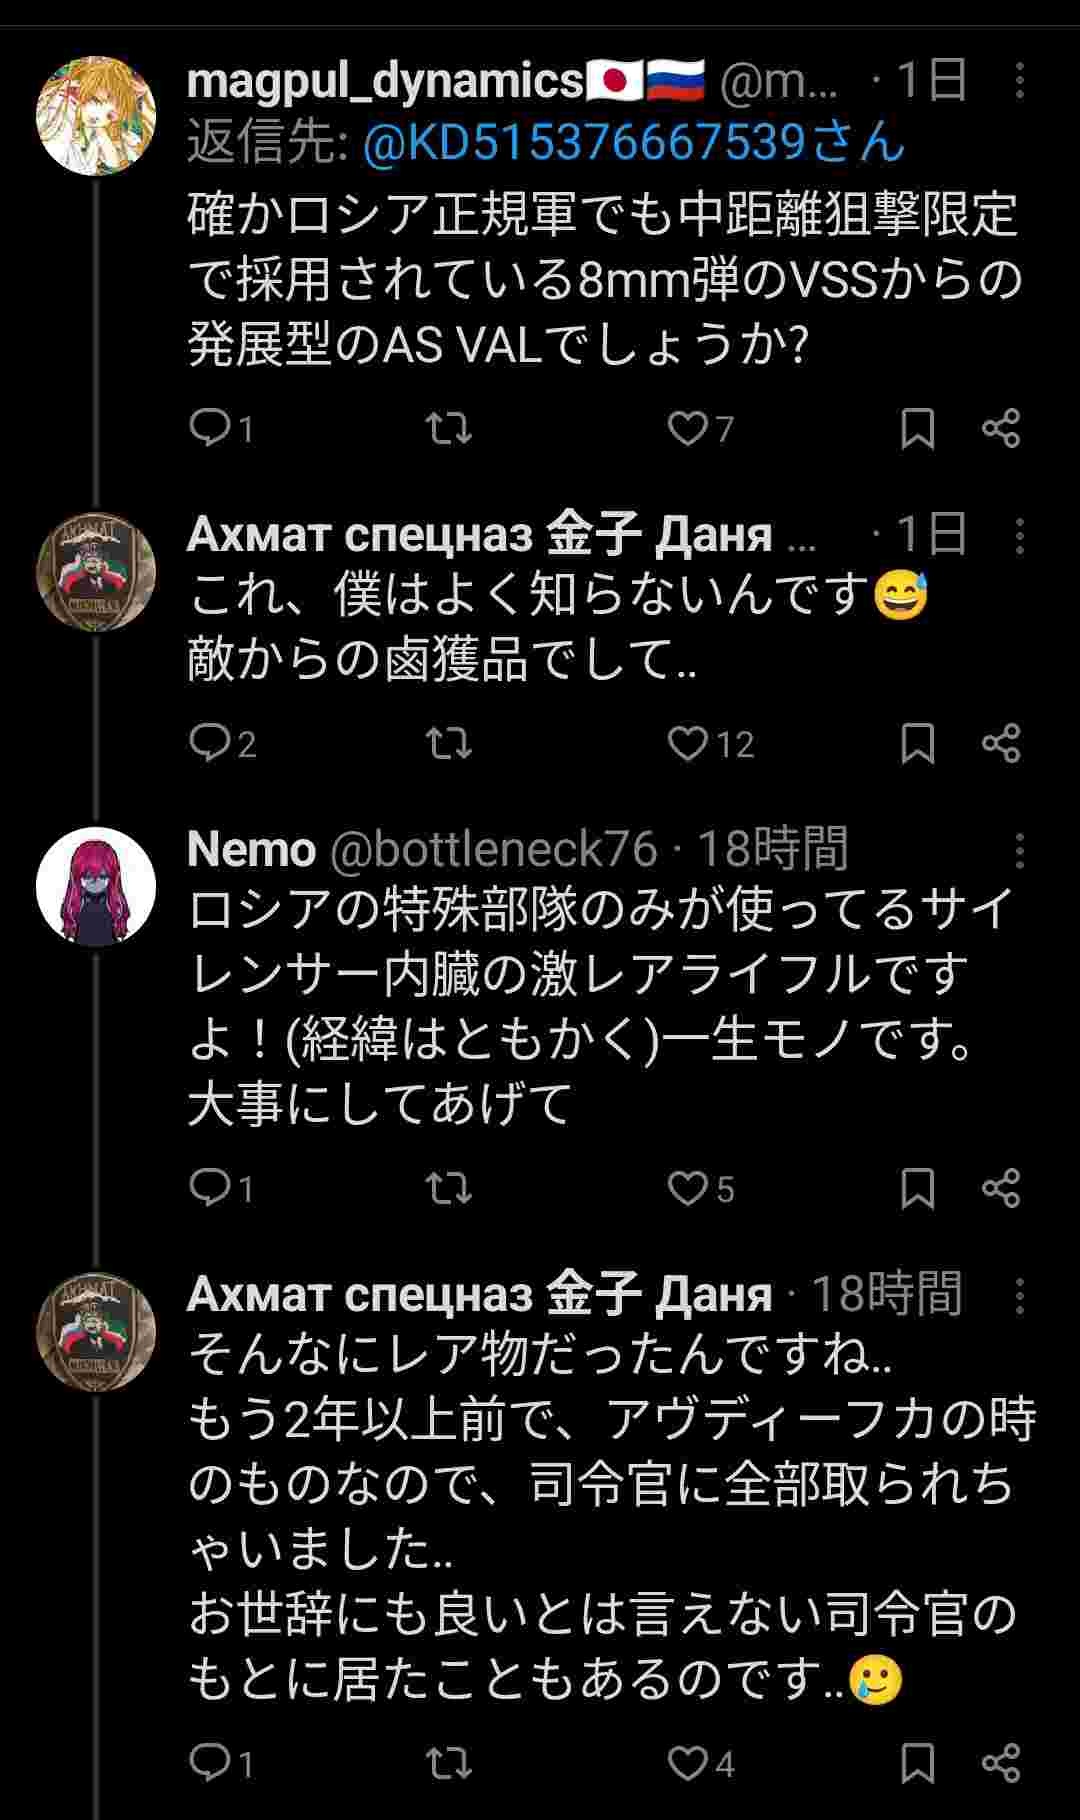Open more options on the last tweet
This screenshot has height=1820, width=1080.
click(1019, 1296)
